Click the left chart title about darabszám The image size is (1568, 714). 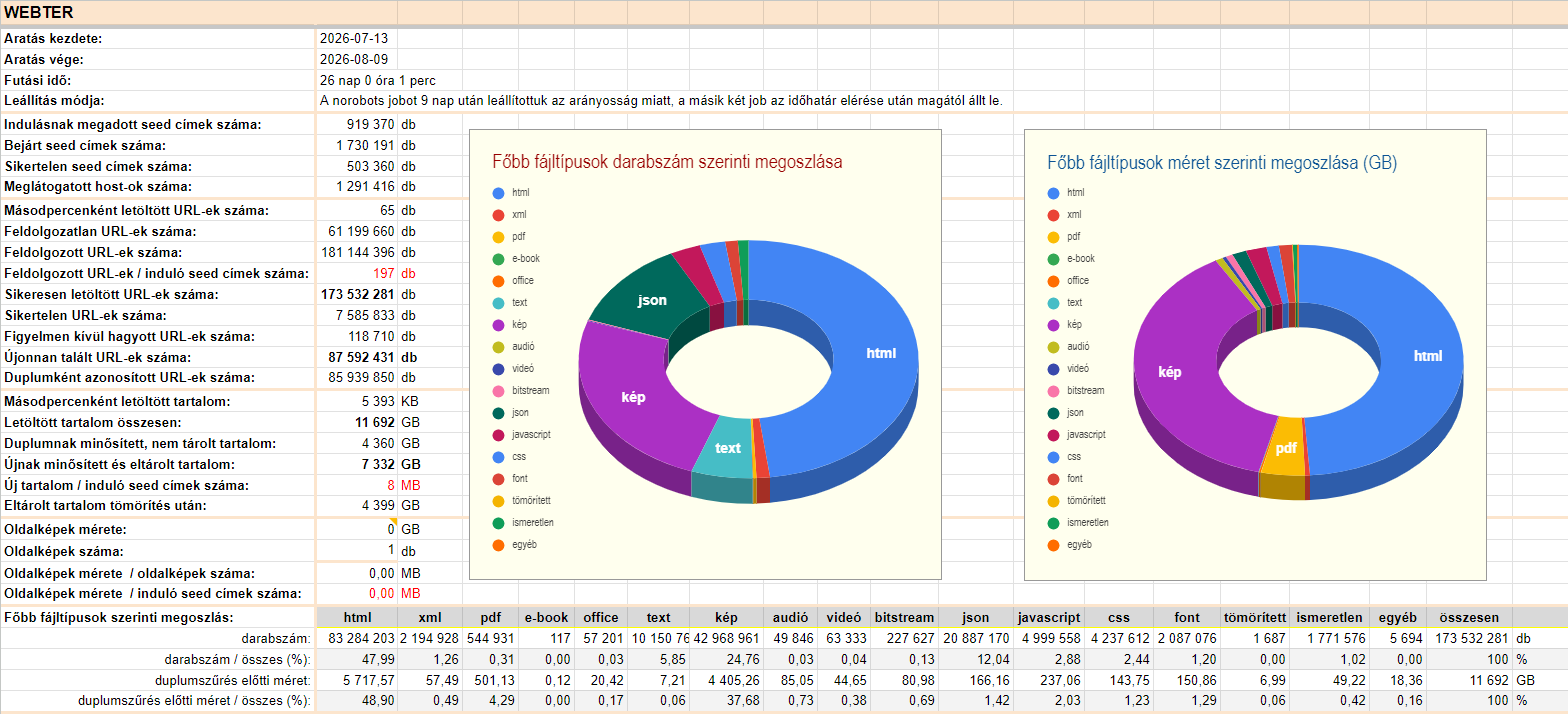point(667,161)
